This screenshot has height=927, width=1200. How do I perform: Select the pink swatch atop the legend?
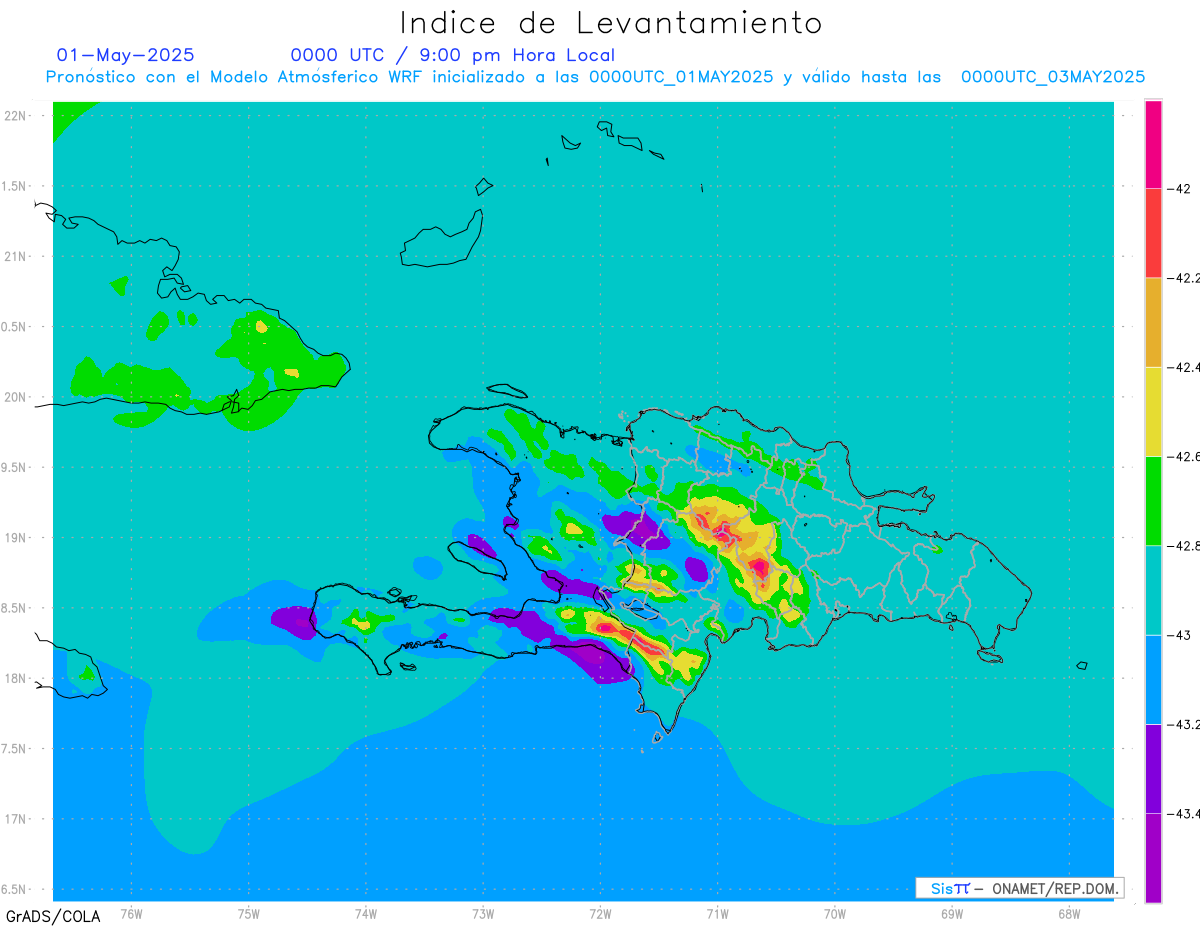(x=1153, y=144)
